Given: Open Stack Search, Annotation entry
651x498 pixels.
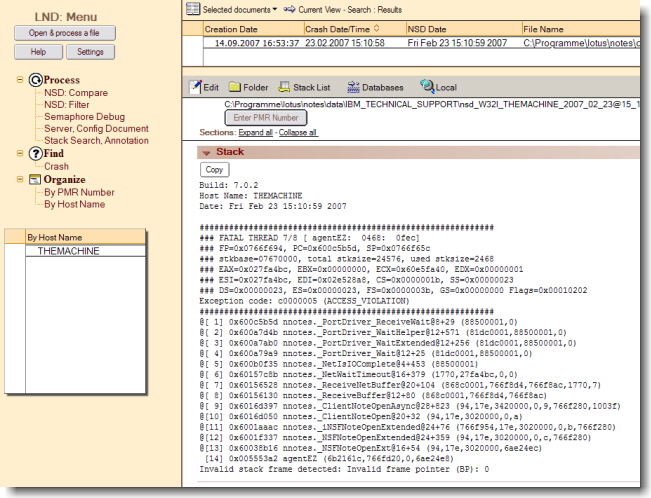Looking at the screenshot, I should tap(96, 141).
